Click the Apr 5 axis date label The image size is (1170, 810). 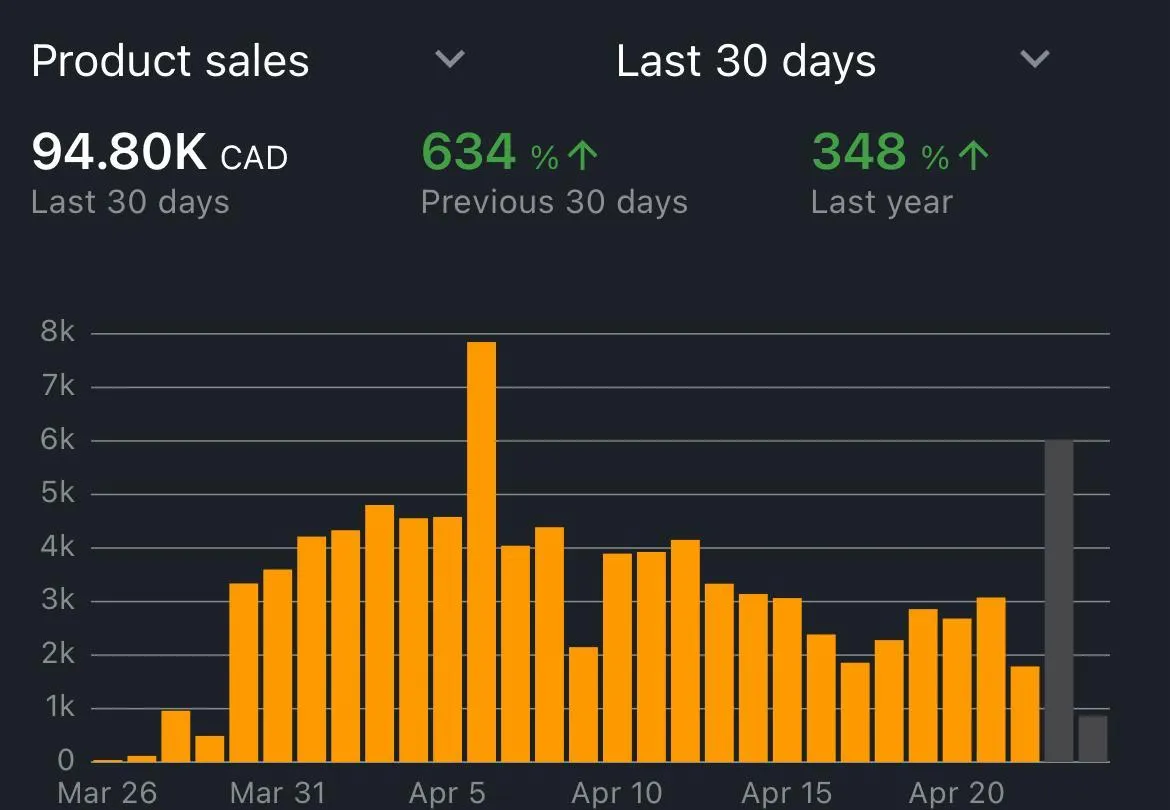(447, 793)
